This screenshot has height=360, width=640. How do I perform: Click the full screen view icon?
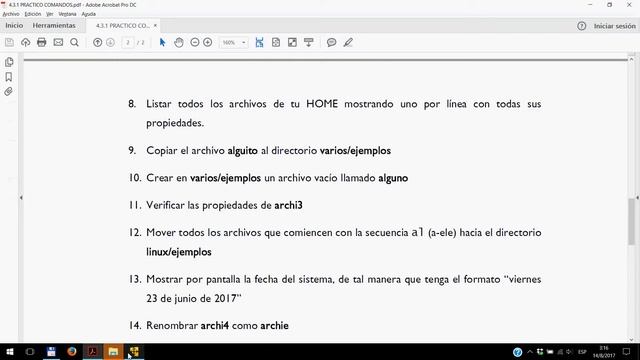click(292, 42)
